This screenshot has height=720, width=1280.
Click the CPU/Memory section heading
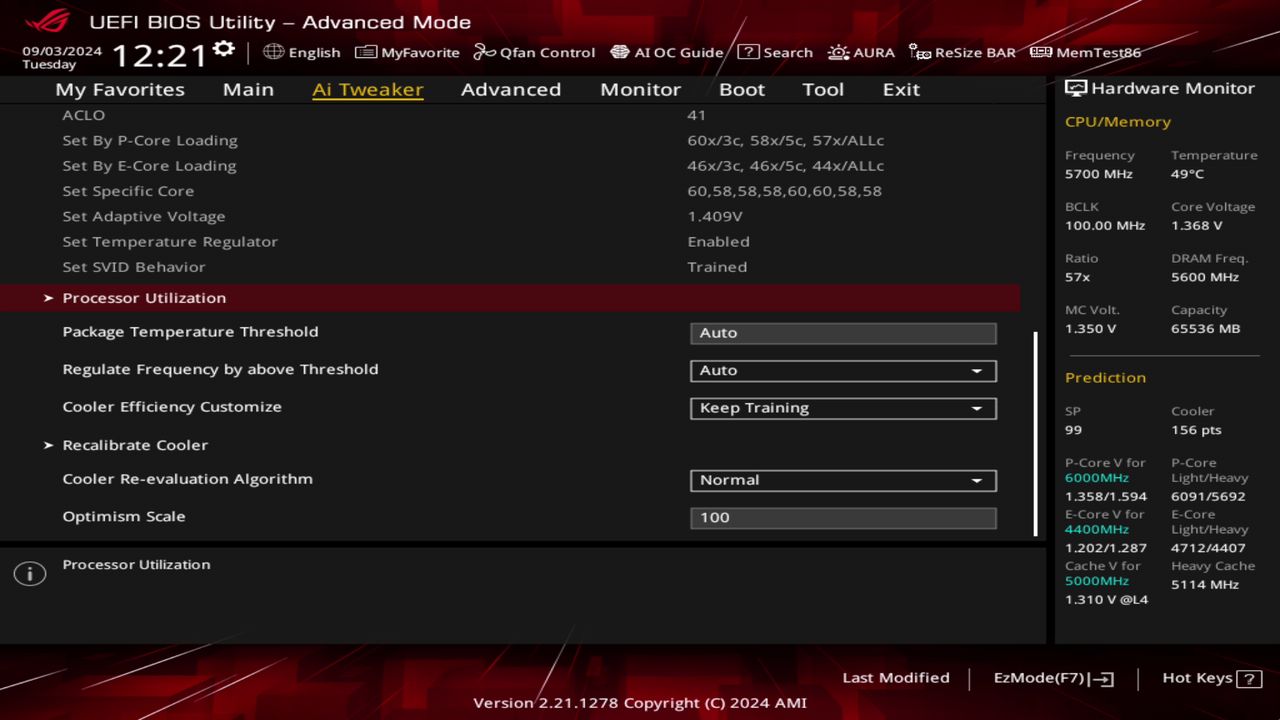(1118, 122)
